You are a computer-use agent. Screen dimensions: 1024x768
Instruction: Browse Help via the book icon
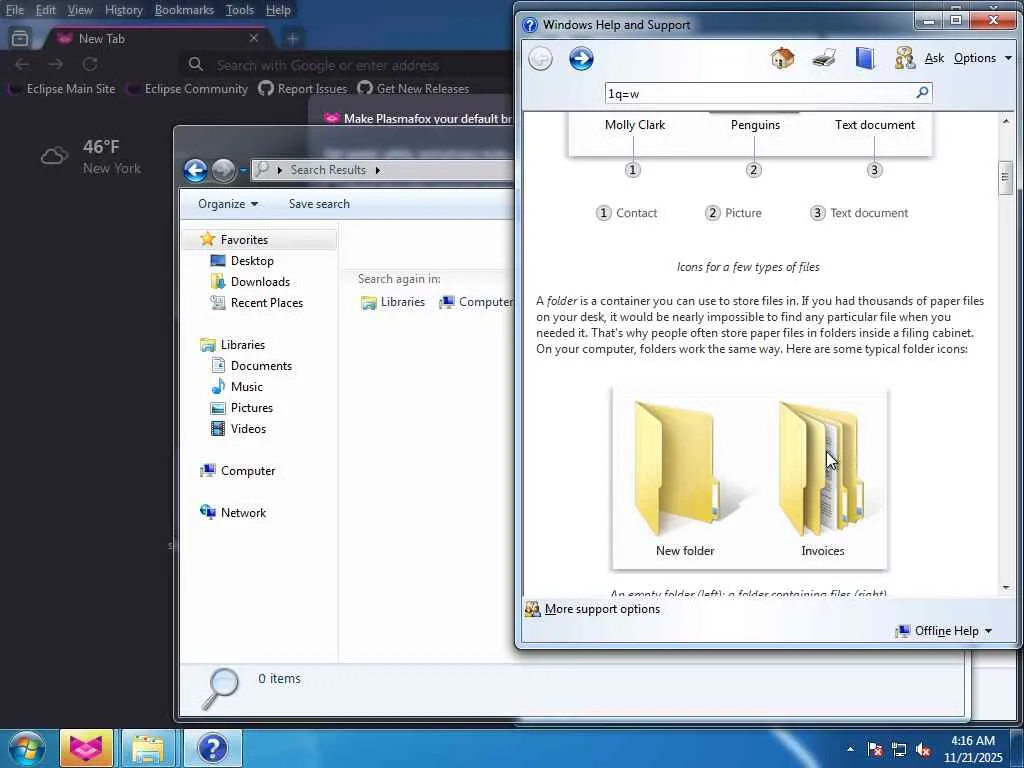tap(865, 58)
